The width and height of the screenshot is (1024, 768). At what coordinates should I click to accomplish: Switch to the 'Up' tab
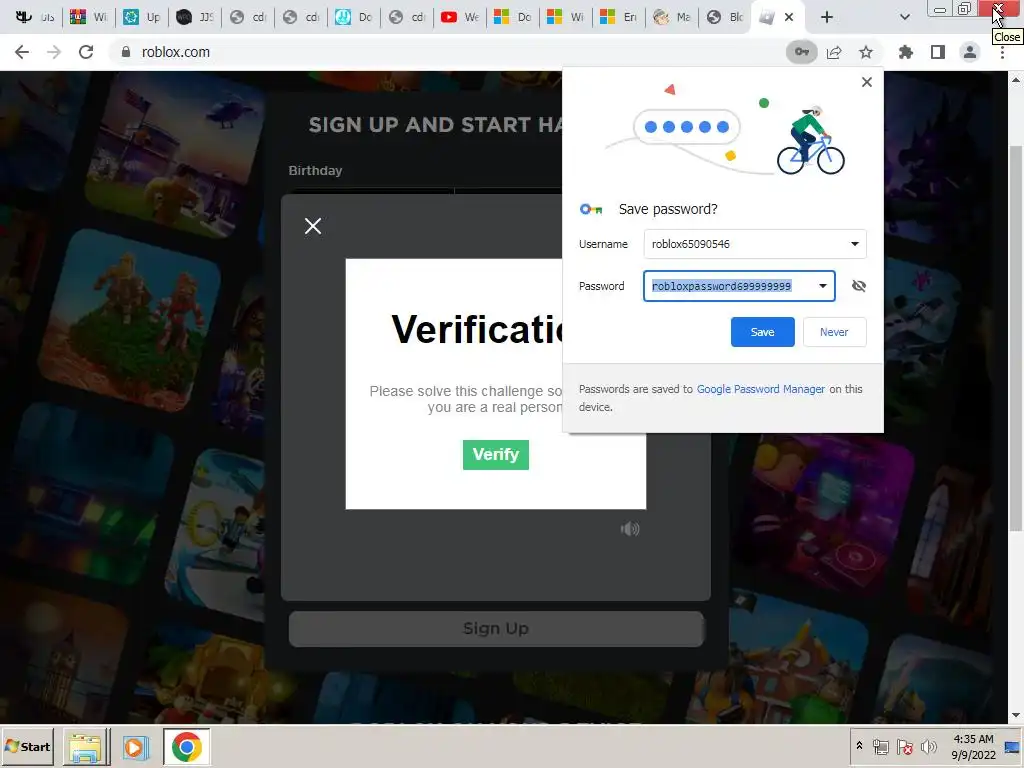[x=142, y=17]
